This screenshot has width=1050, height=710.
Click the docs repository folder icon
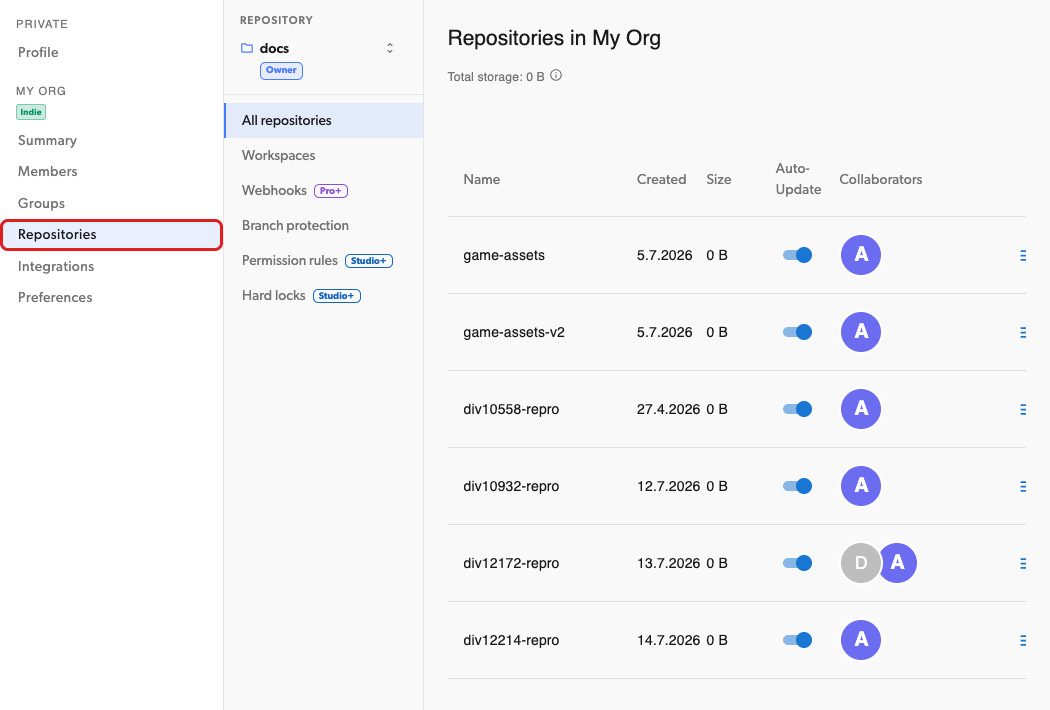[x=247, y=48]
